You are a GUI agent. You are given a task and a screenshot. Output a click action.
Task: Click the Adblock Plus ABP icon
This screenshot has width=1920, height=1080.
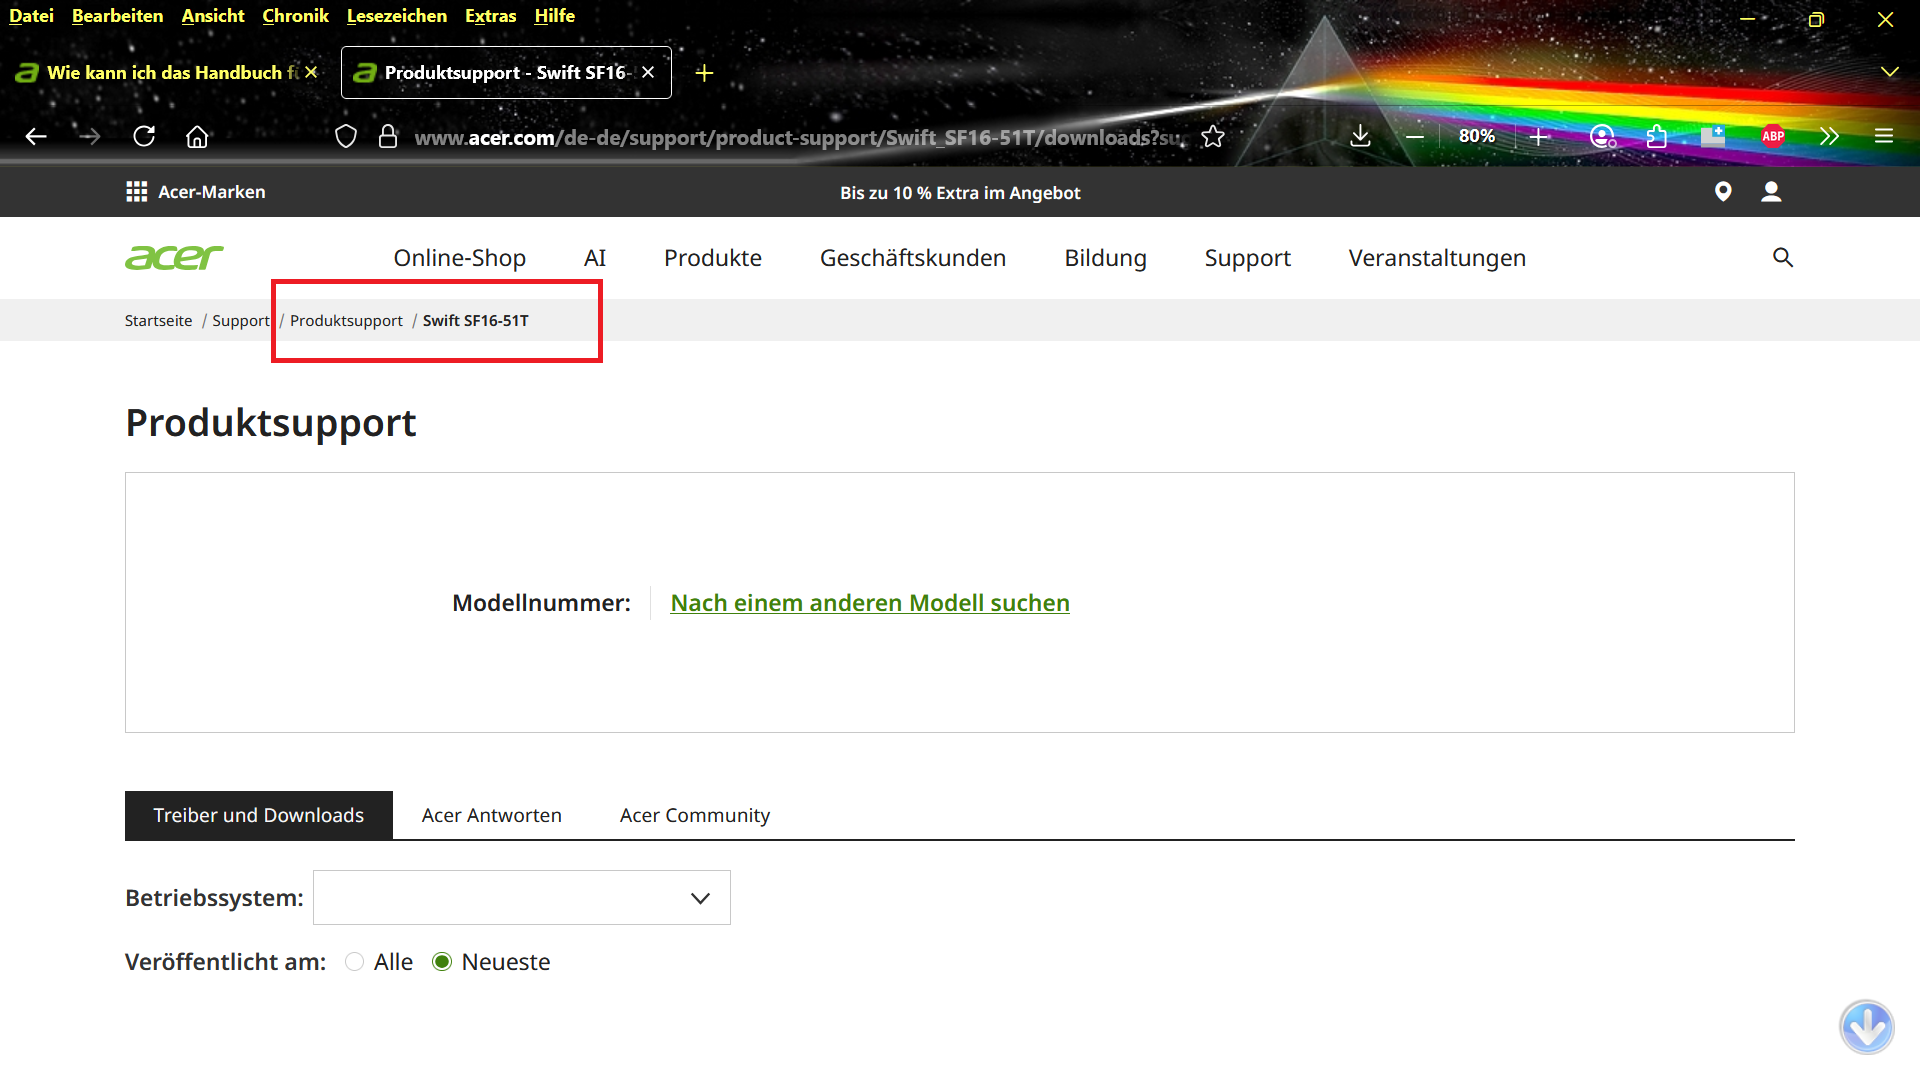1773,137
